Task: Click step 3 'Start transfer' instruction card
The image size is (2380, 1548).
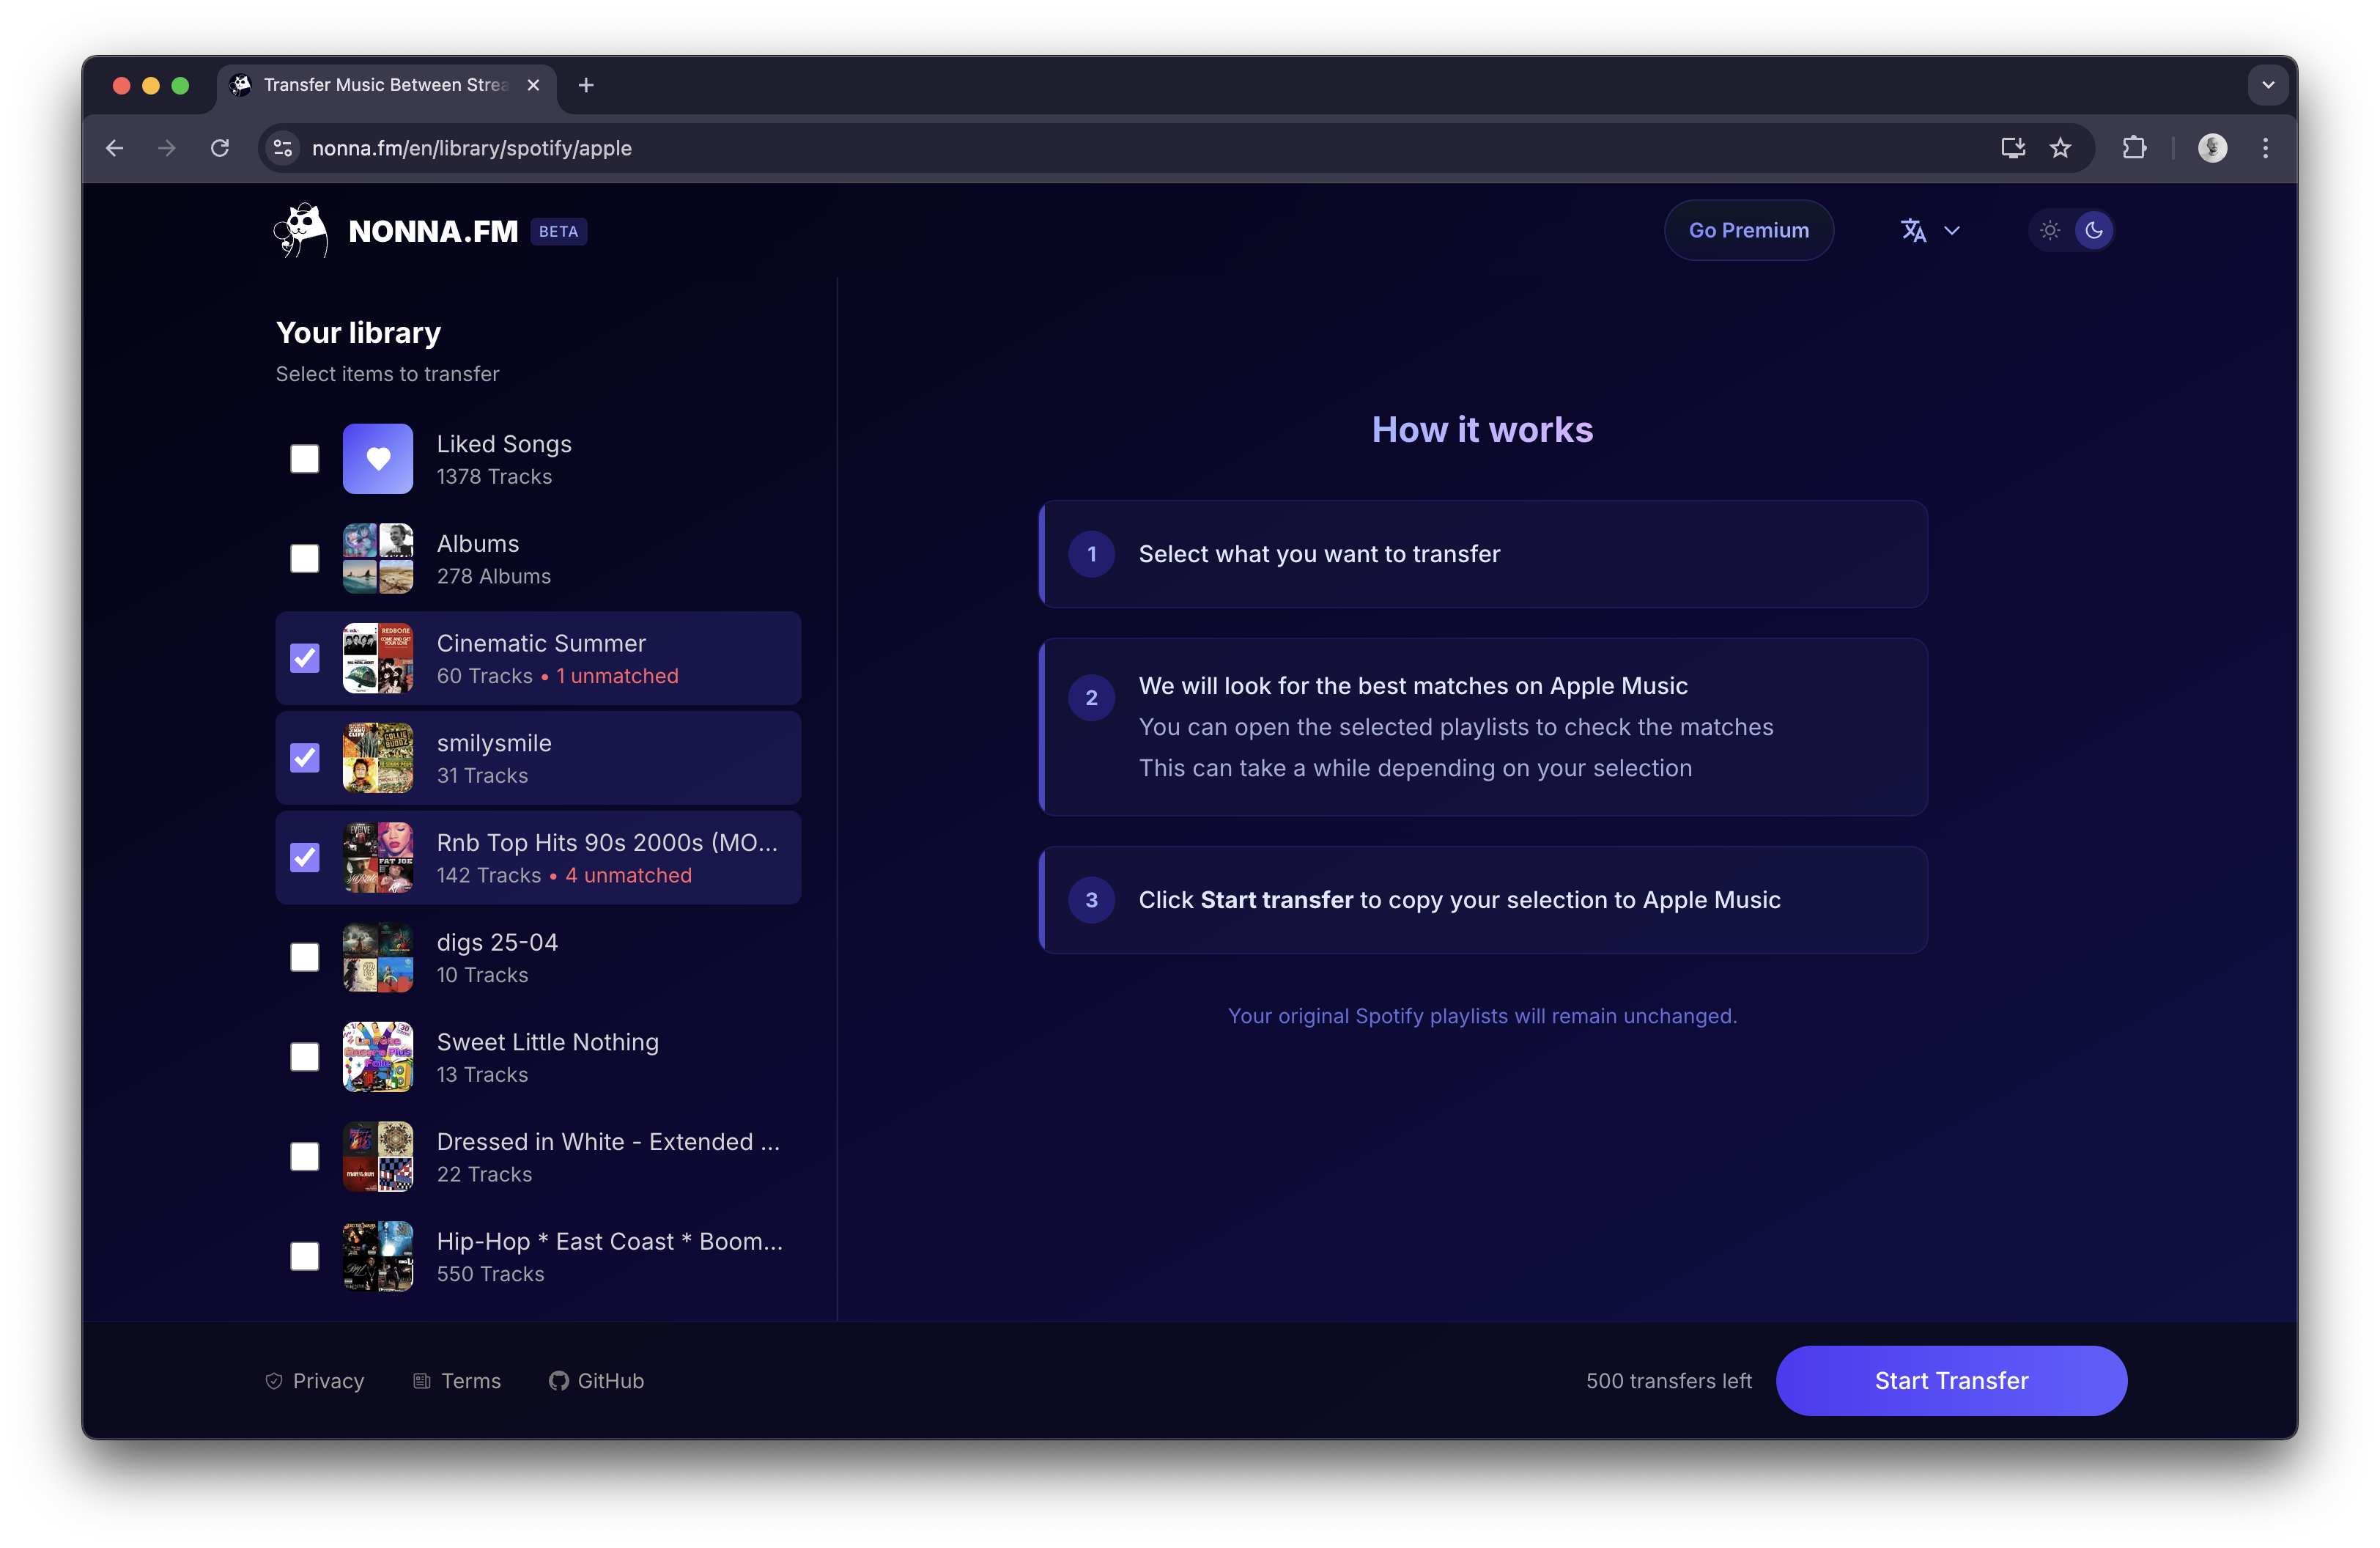Action: click(x=1483, y=900)
